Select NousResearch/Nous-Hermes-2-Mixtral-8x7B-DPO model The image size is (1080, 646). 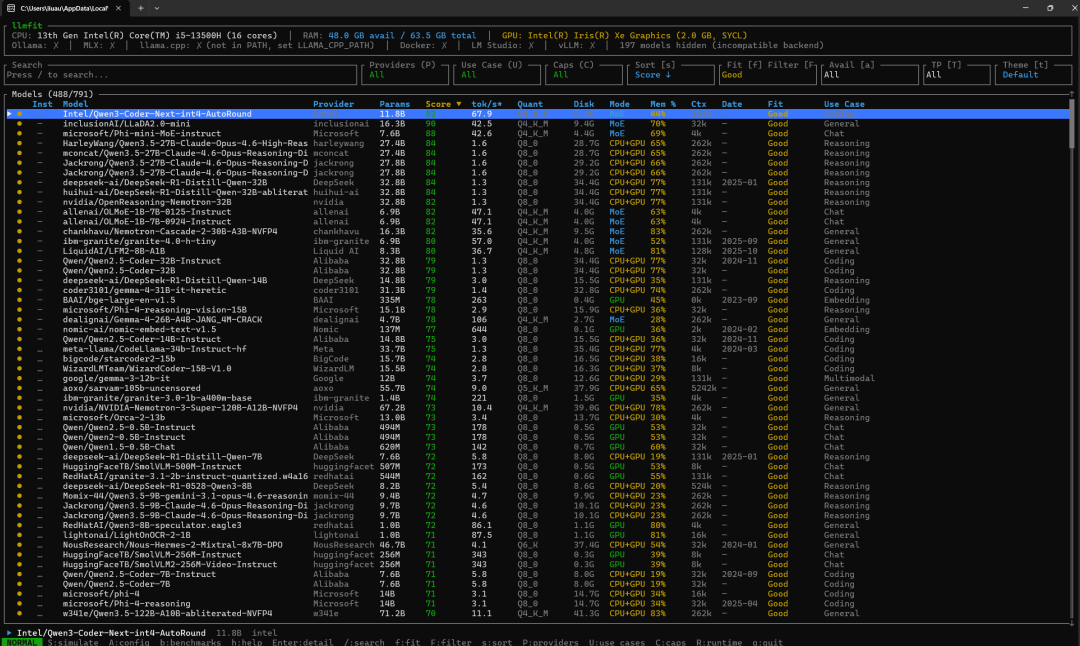[172, 545]
